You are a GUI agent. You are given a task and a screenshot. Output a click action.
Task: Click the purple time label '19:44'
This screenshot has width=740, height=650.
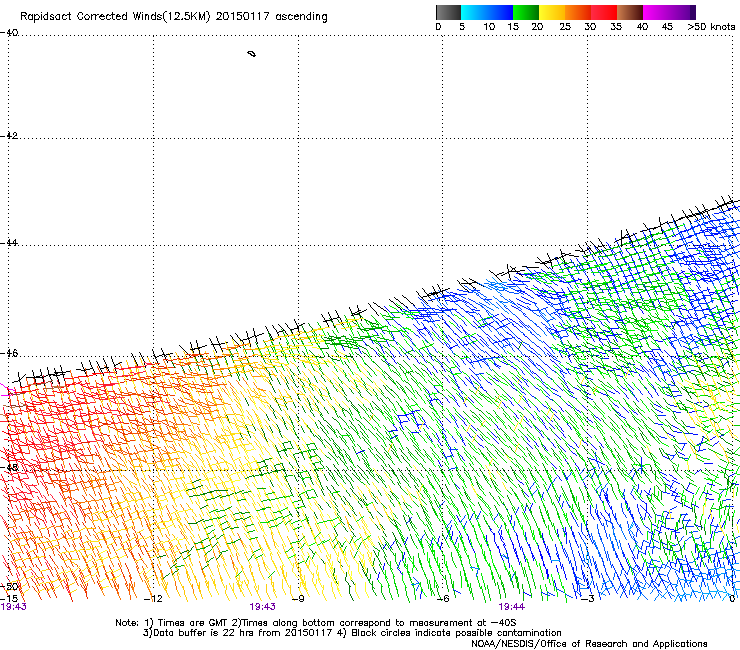click(512, 607)
